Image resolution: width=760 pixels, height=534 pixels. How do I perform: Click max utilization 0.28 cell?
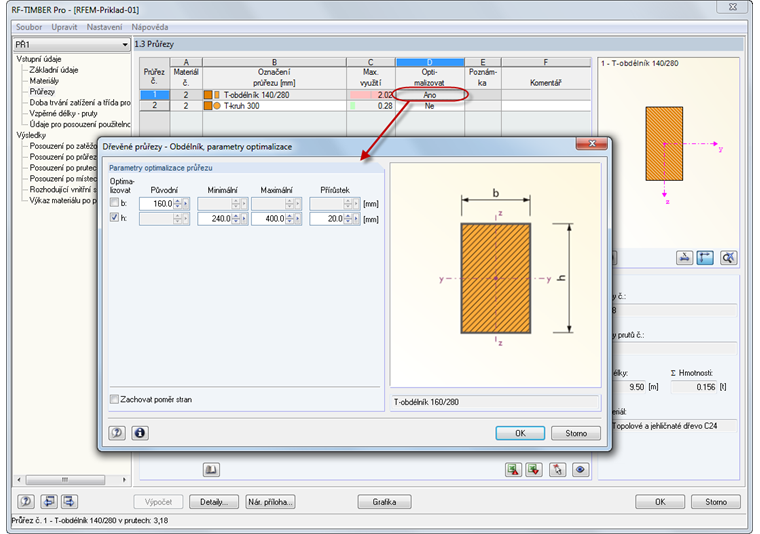(371, 106)
